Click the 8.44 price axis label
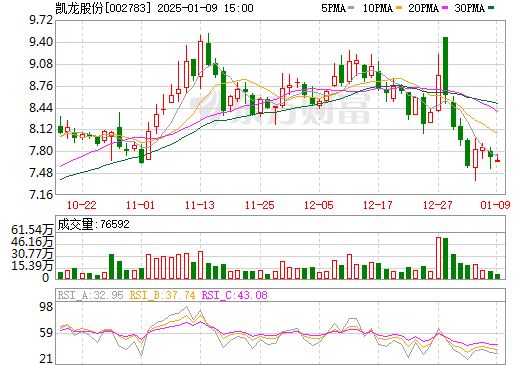The image size is (520, 365). (x=41, y=108)
